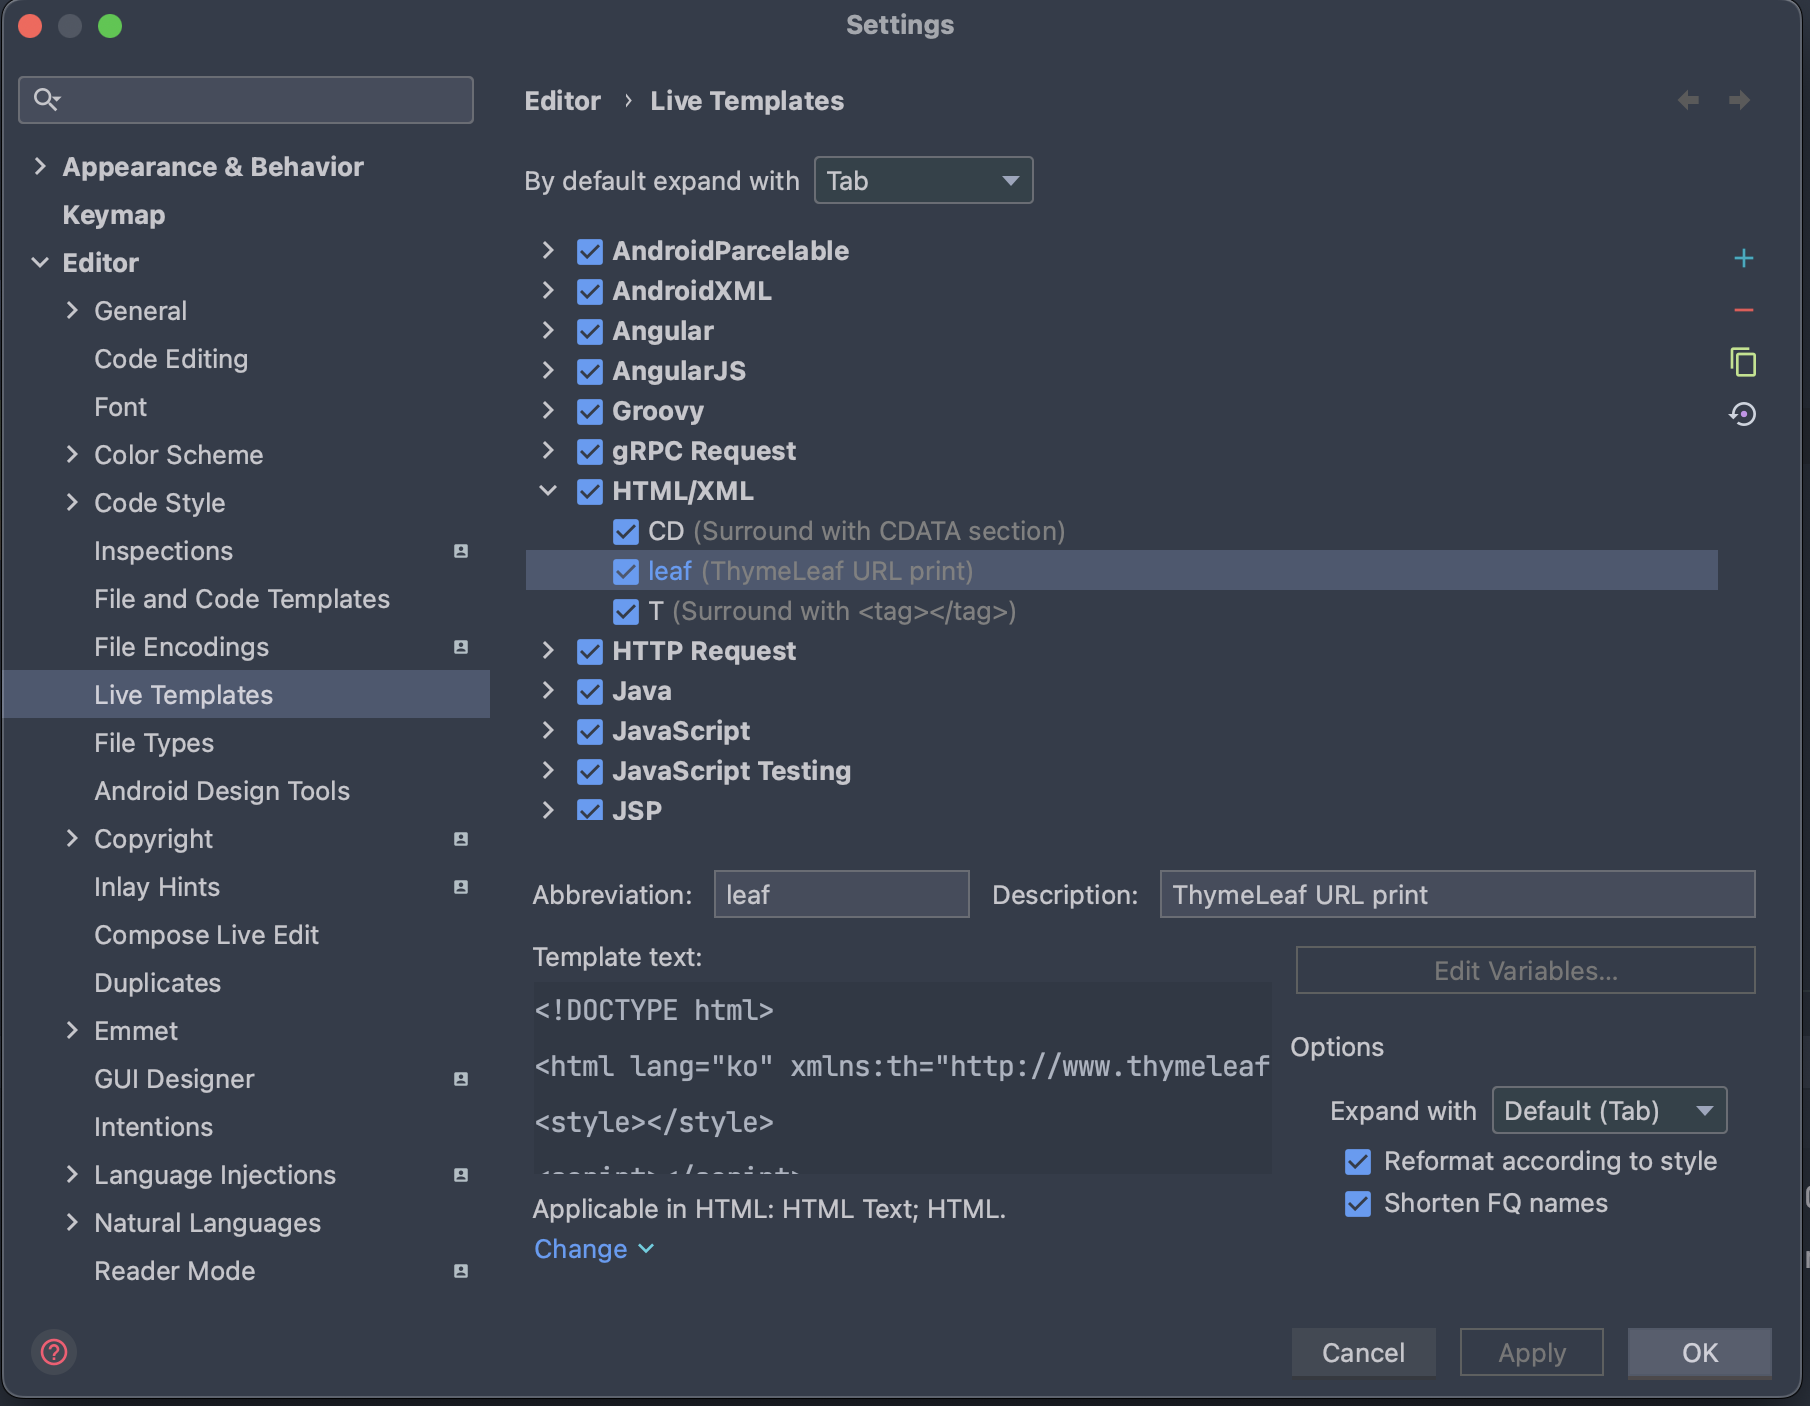
Task: Click the OK button
Action: click(x=1699, y=1352)
